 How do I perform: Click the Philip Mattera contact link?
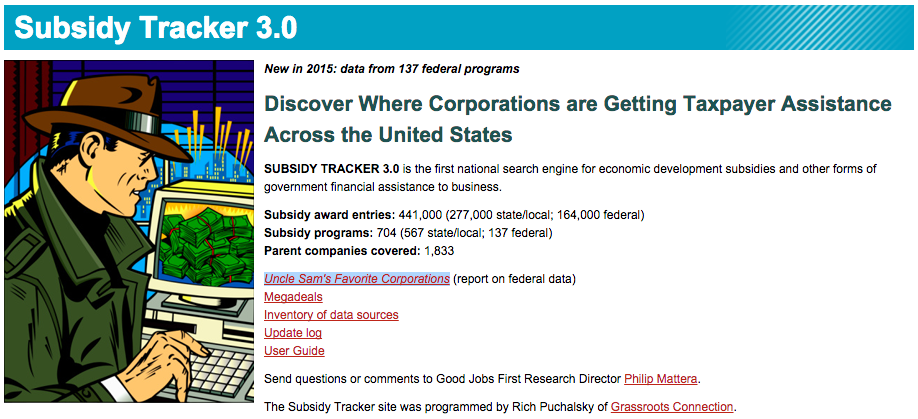pos(662,379)
